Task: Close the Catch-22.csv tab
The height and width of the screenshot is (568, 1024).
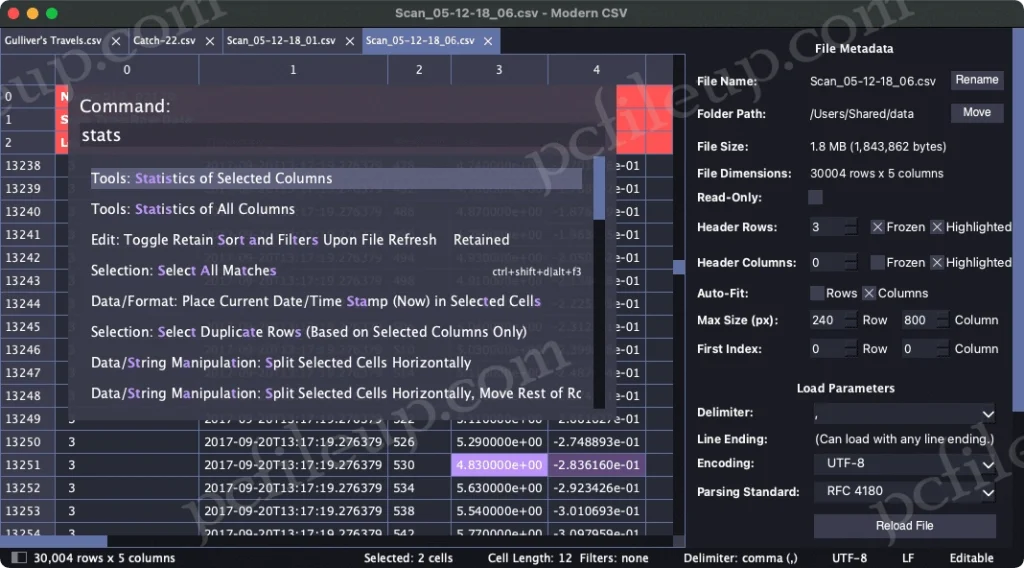Action: point(209,41)
